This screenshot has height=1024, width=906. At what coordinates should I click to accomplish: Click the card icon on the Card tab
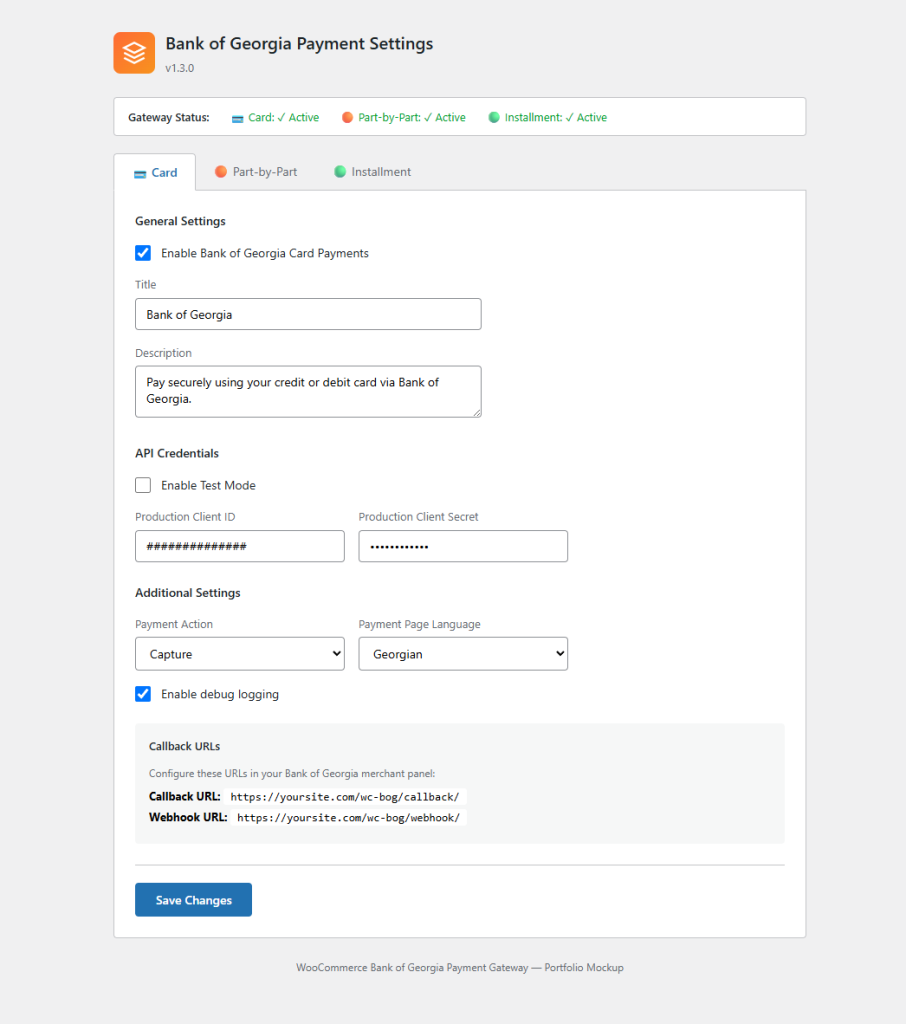140,174
